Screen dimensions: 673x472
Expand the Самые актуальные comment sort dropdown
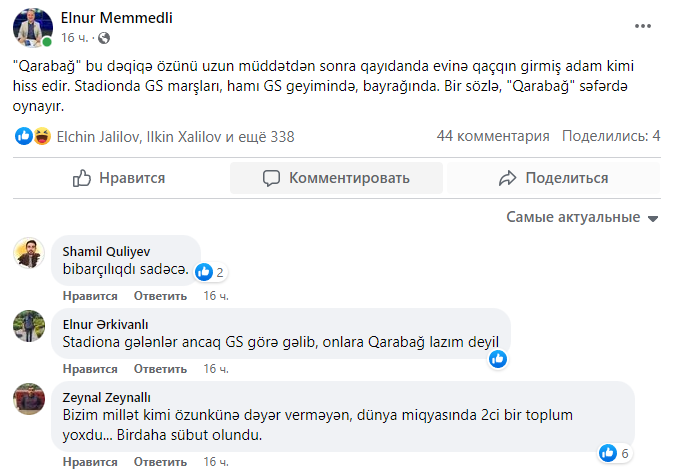tap(581, 217)
